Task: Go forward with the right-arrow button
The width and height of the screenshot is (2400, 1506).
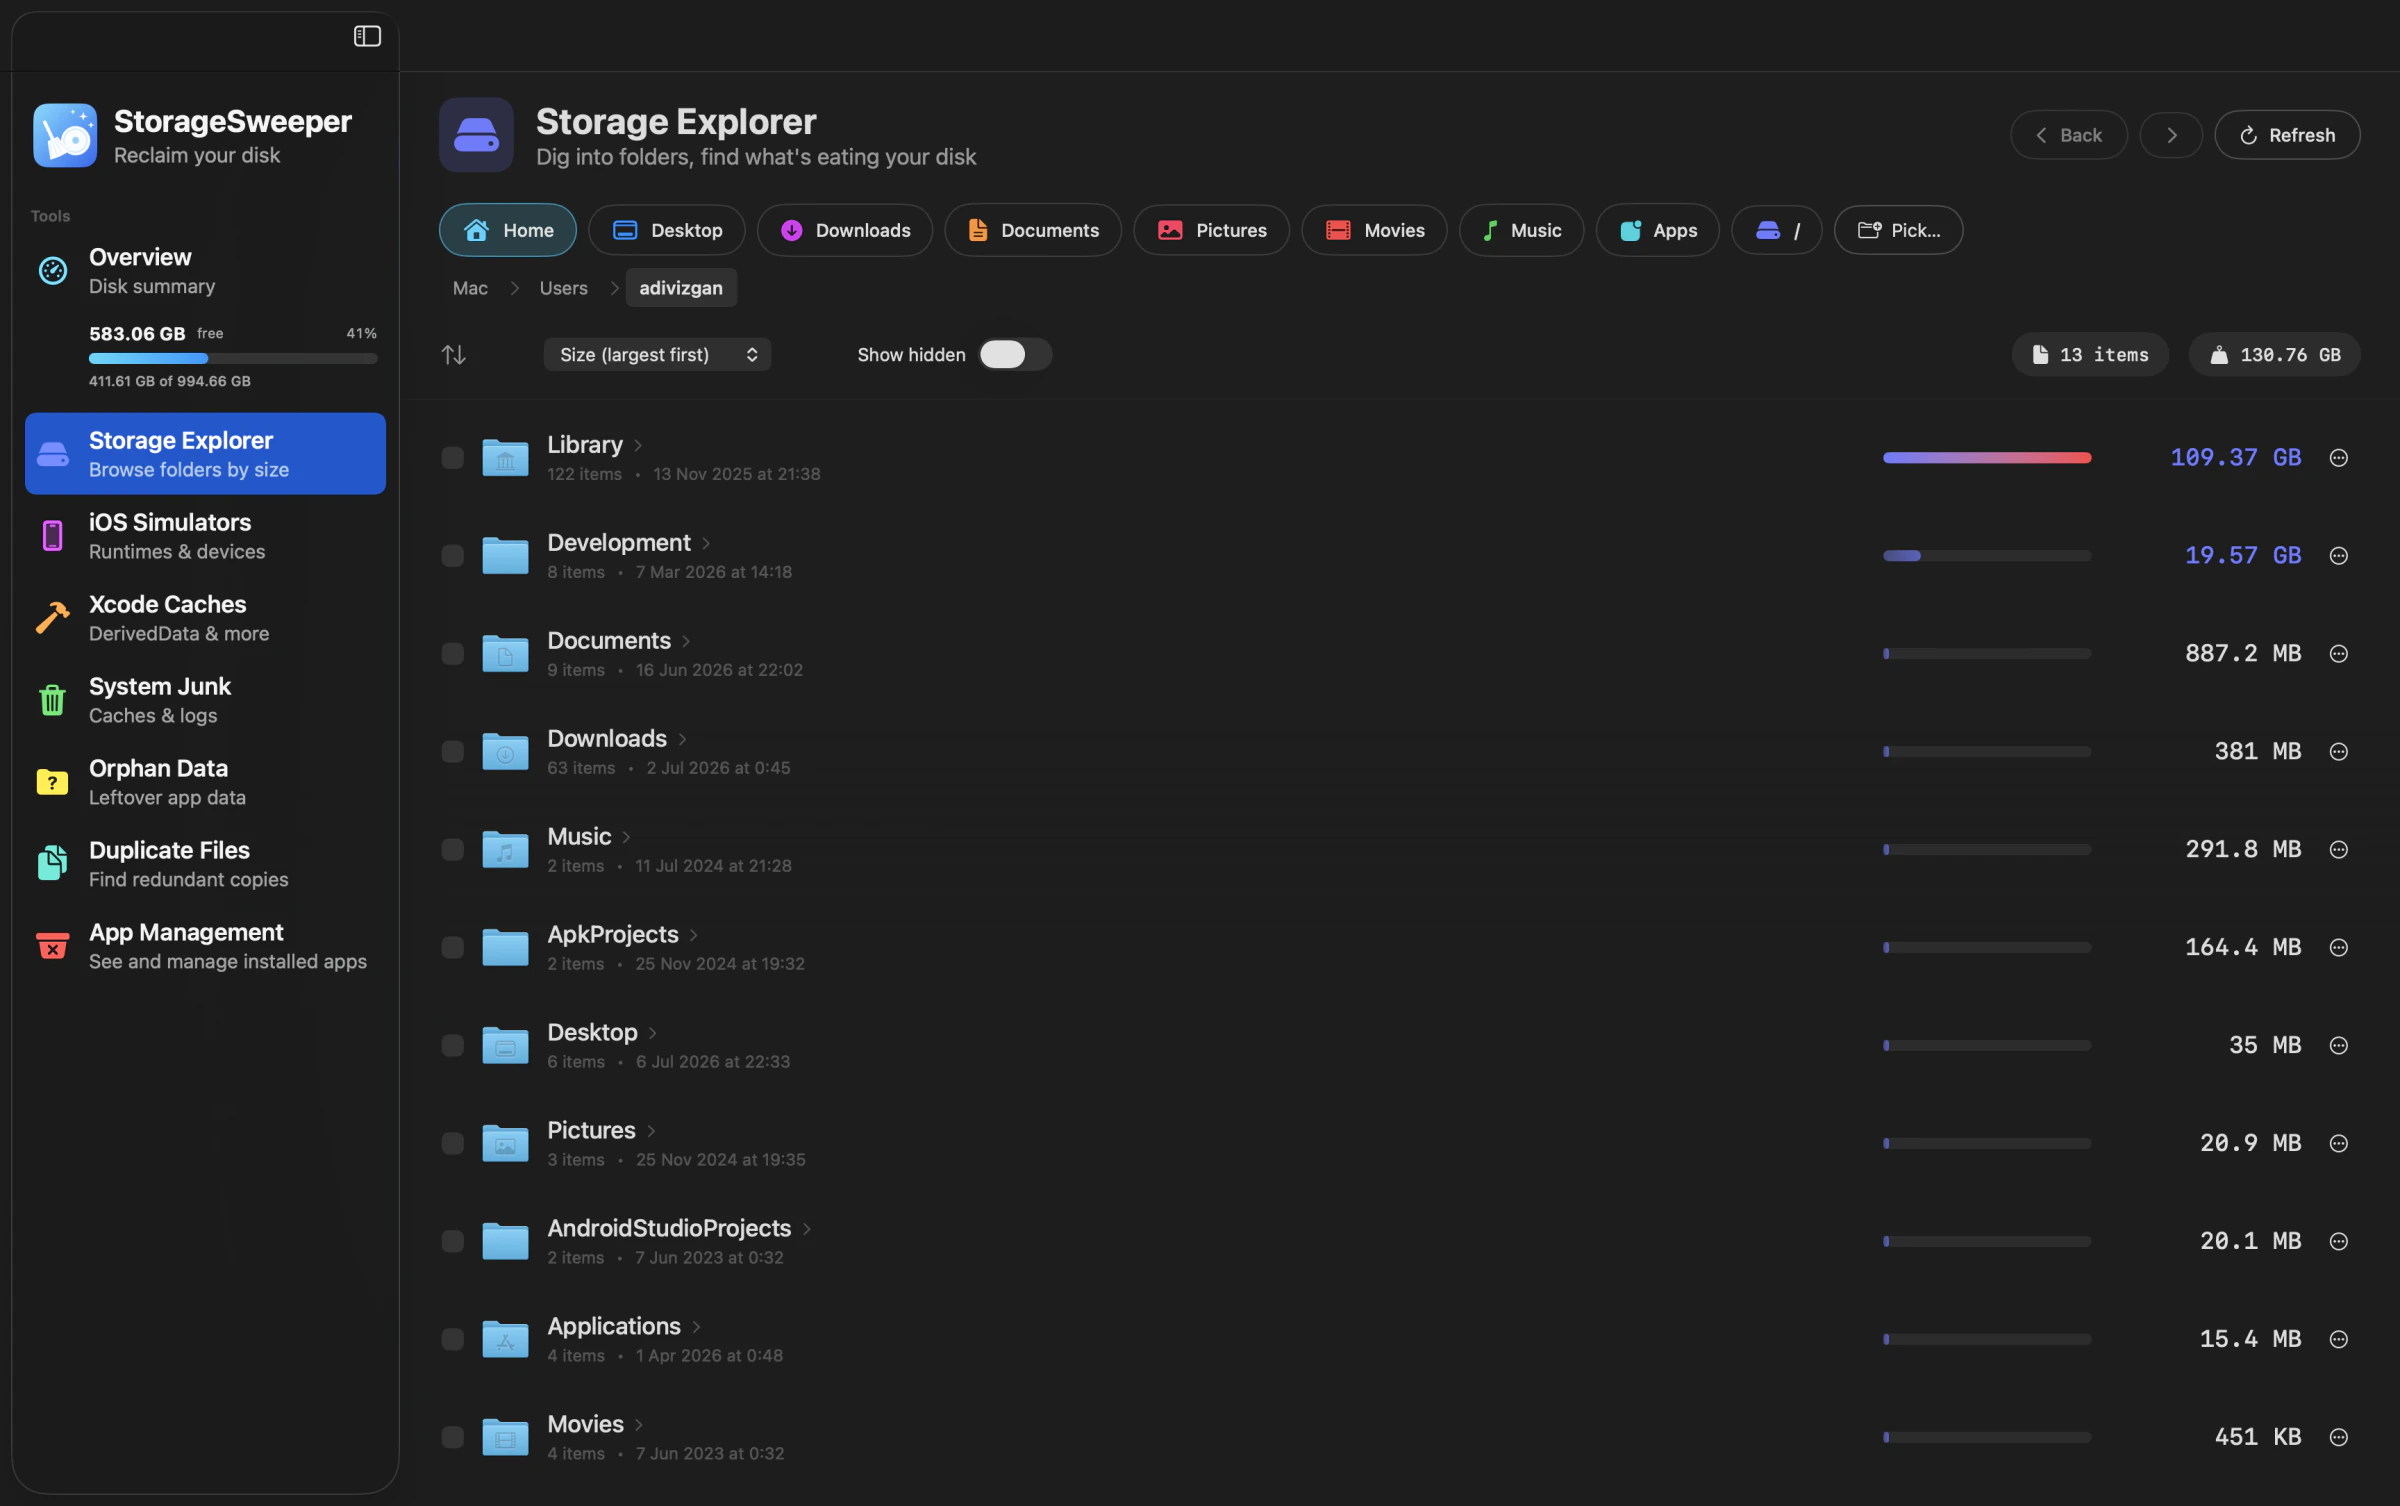Action: (2171, 135)
